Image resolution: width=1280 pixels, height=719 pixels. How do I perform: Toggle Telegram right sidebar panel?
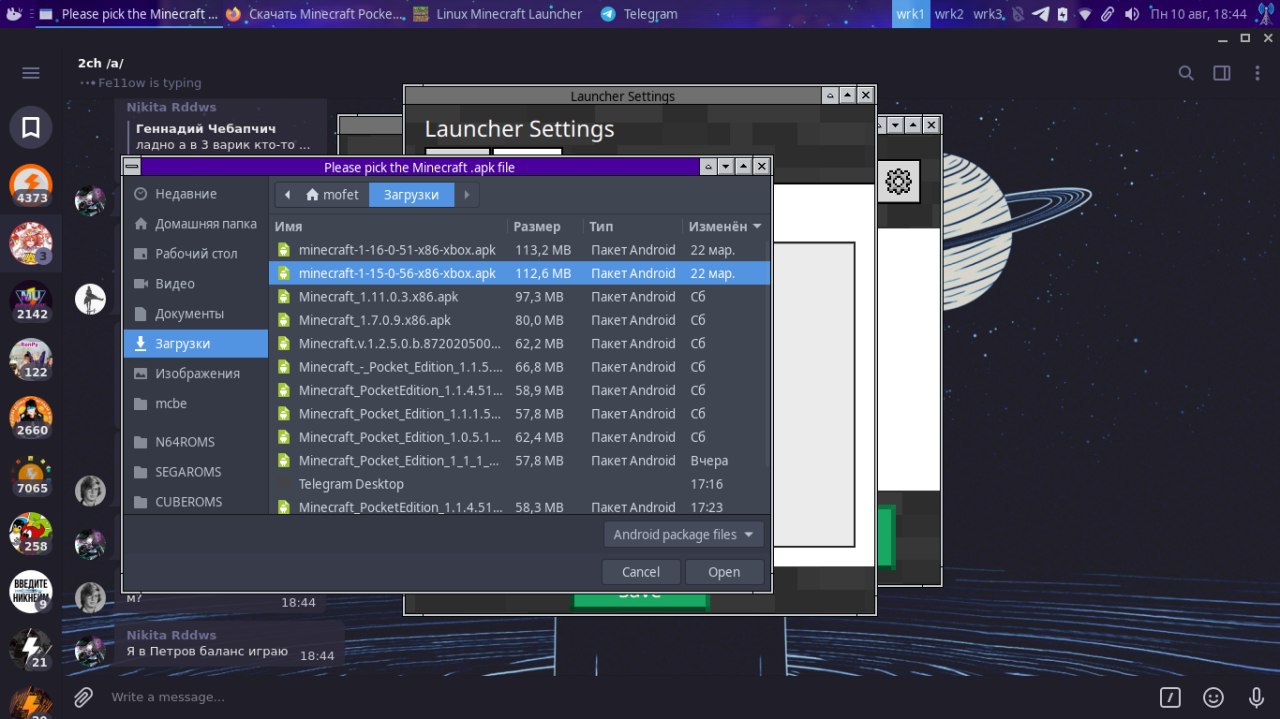pos(1222,73)
